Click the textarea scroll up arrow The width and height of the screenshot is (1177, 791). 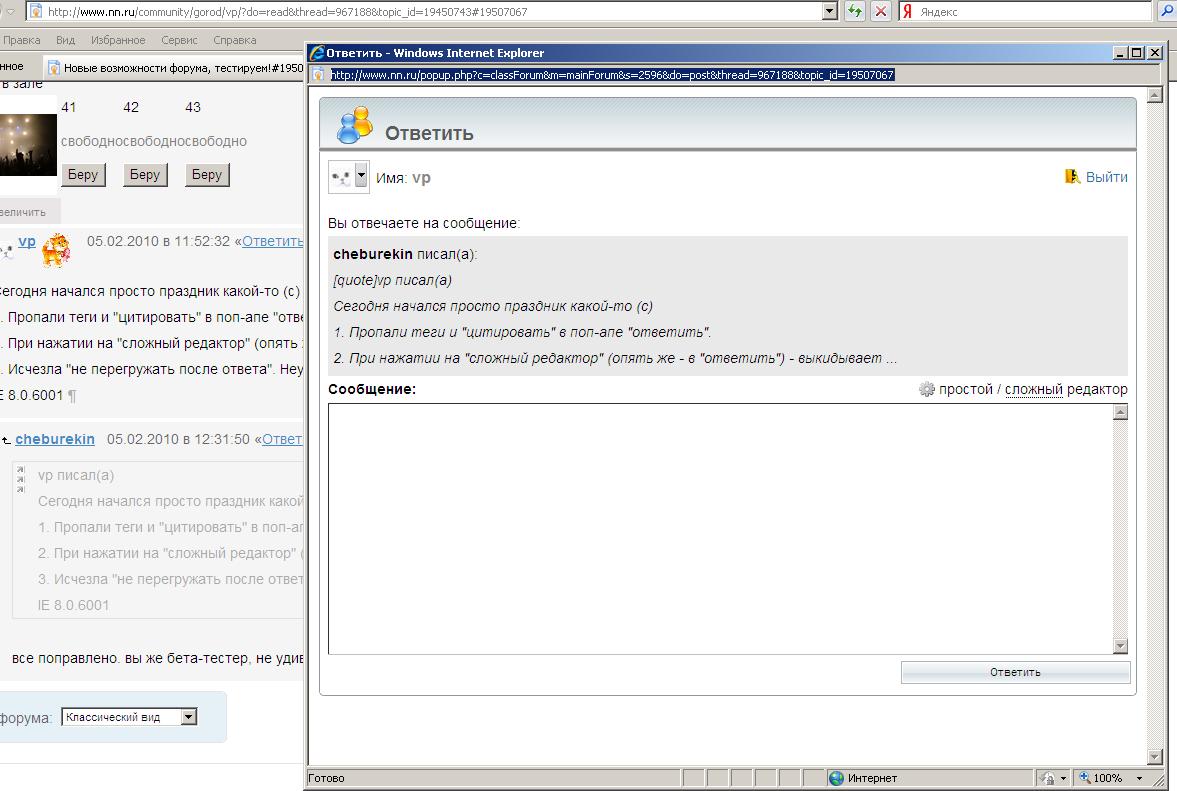[x=1120, y=412]
